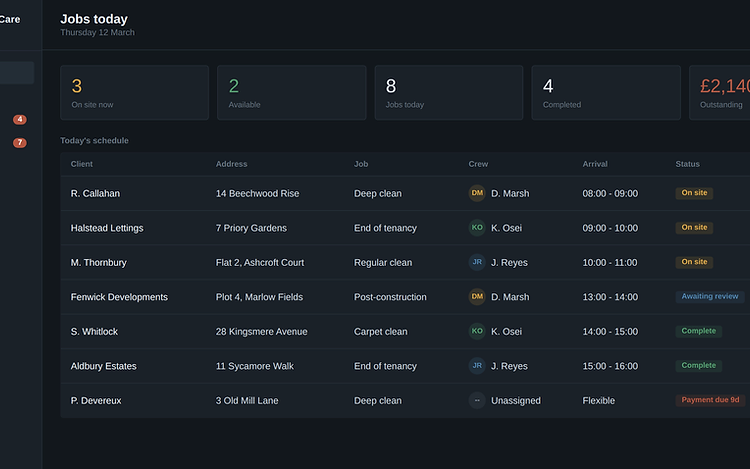The width and height of the screenshot is (750, 469).
Task: Click the sidebar badge showing 4
Action: (20, 119)
